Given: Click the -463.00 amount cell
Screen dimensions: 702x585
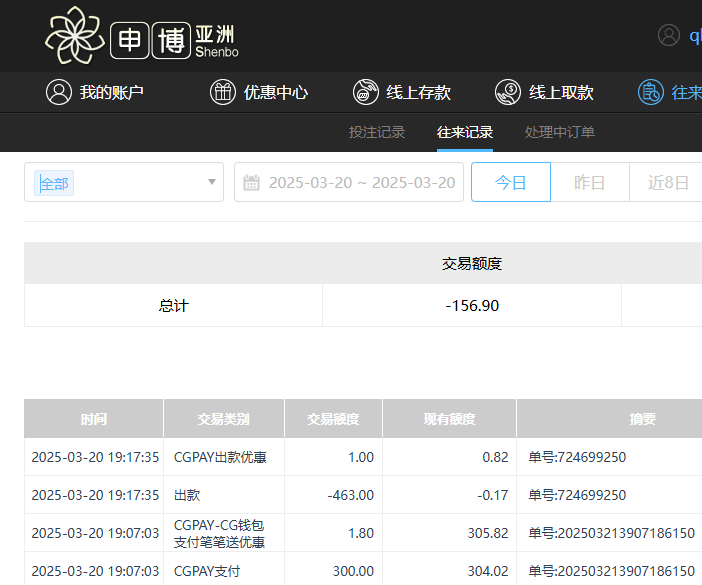Looking at the screenshot, I should [x=333, y=495].
